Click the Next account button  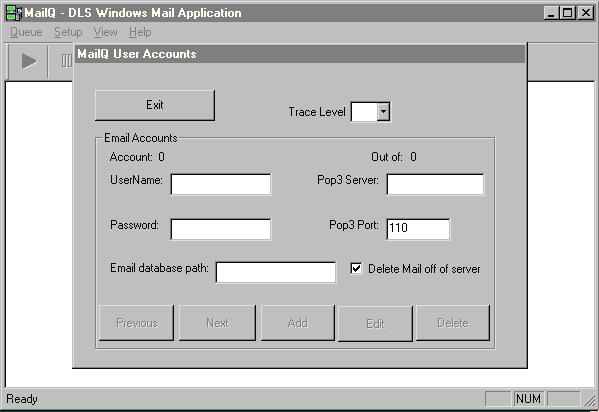[x=217, y=323]
